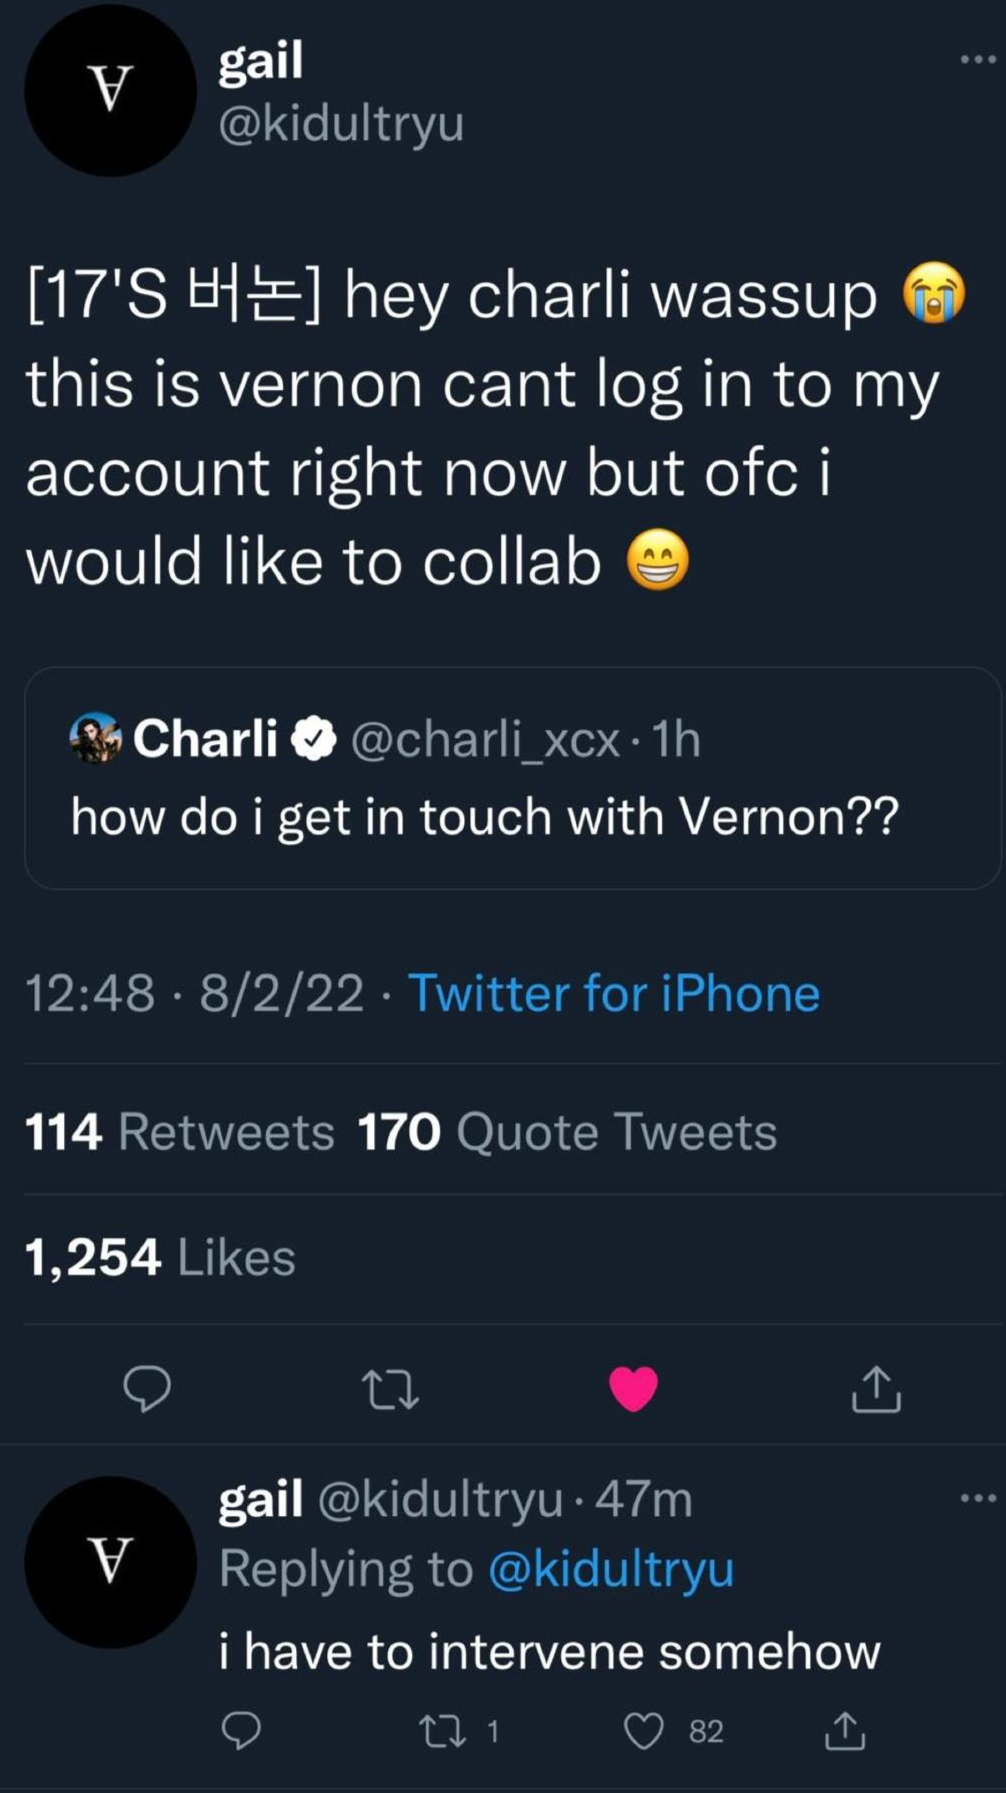Image resolution: width=1006 pixels, height=1793 pixels.
Task: Tap the share icon under main tweet
Action: (876, 1389)
